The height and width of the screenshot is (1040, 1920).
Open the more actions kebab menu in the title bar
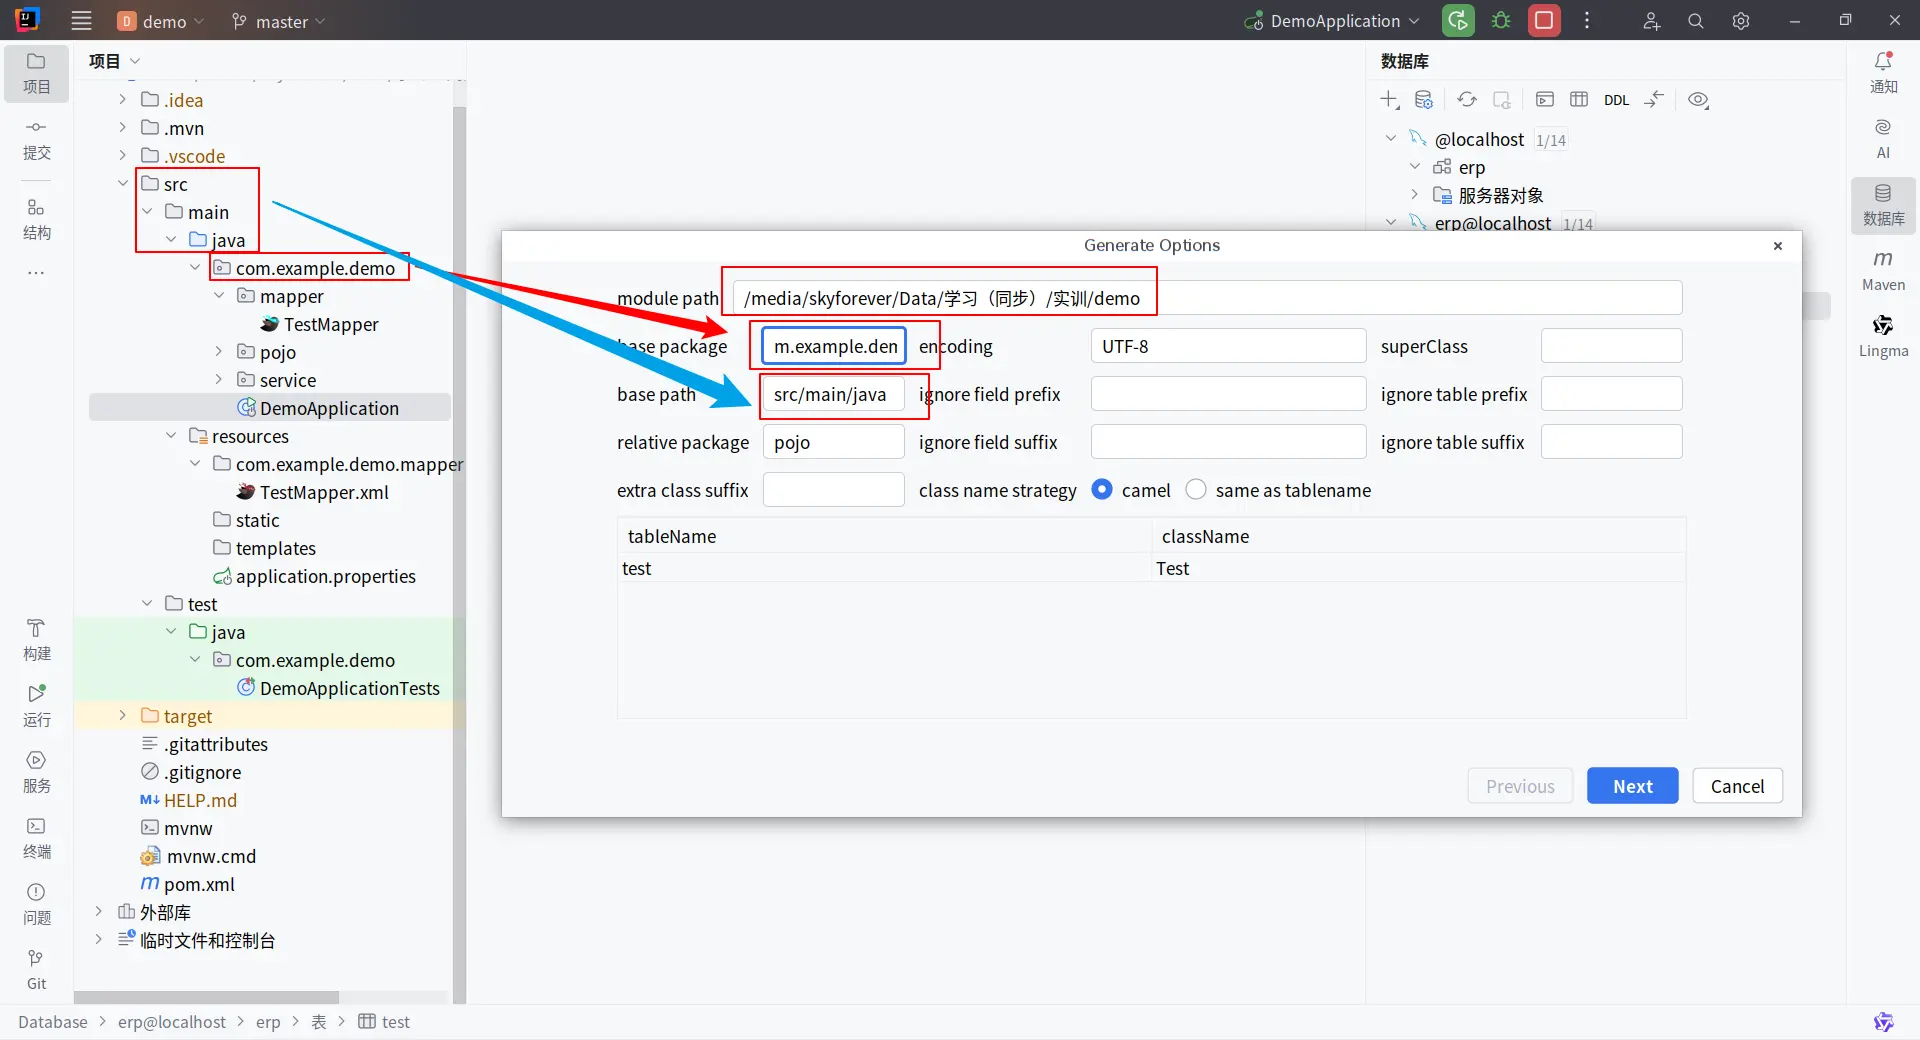pos(1587,21)
